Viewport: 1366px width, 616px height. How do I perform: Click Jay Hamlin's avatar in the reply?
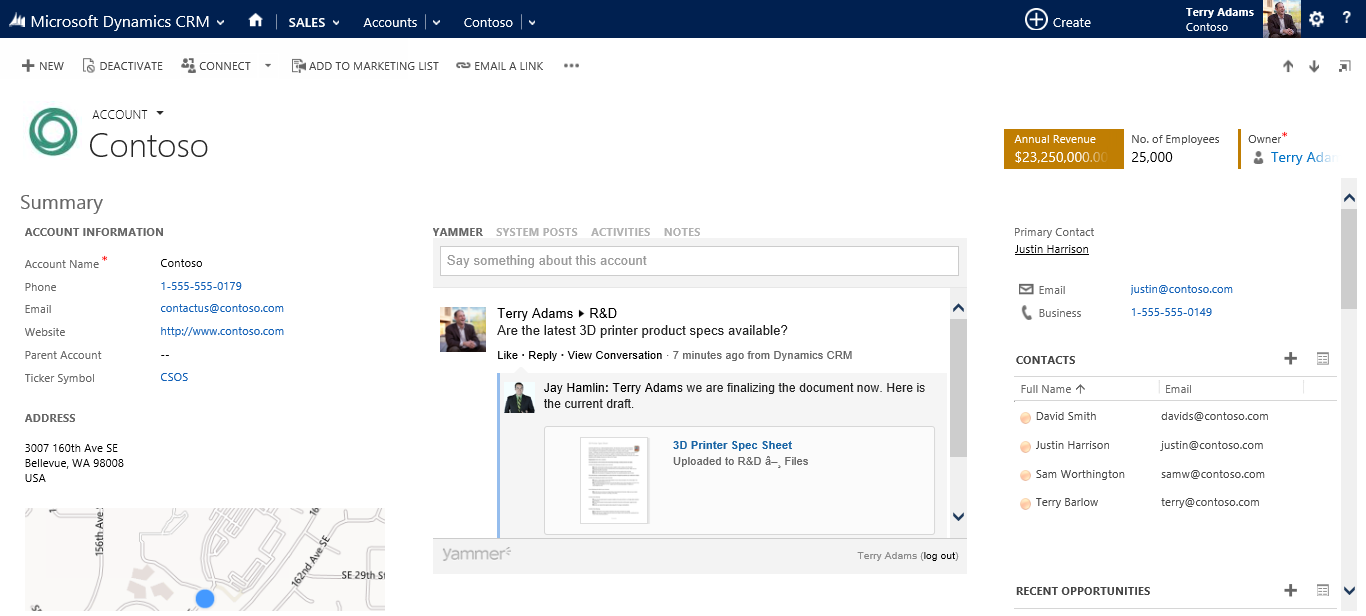(520, 396)
